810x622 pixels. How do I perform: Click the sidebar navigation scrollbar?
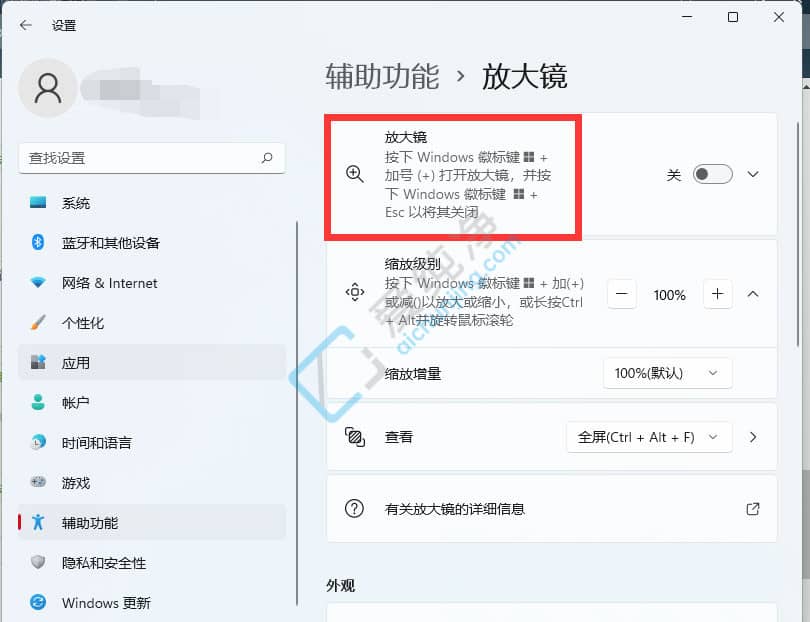click(297, 413)
